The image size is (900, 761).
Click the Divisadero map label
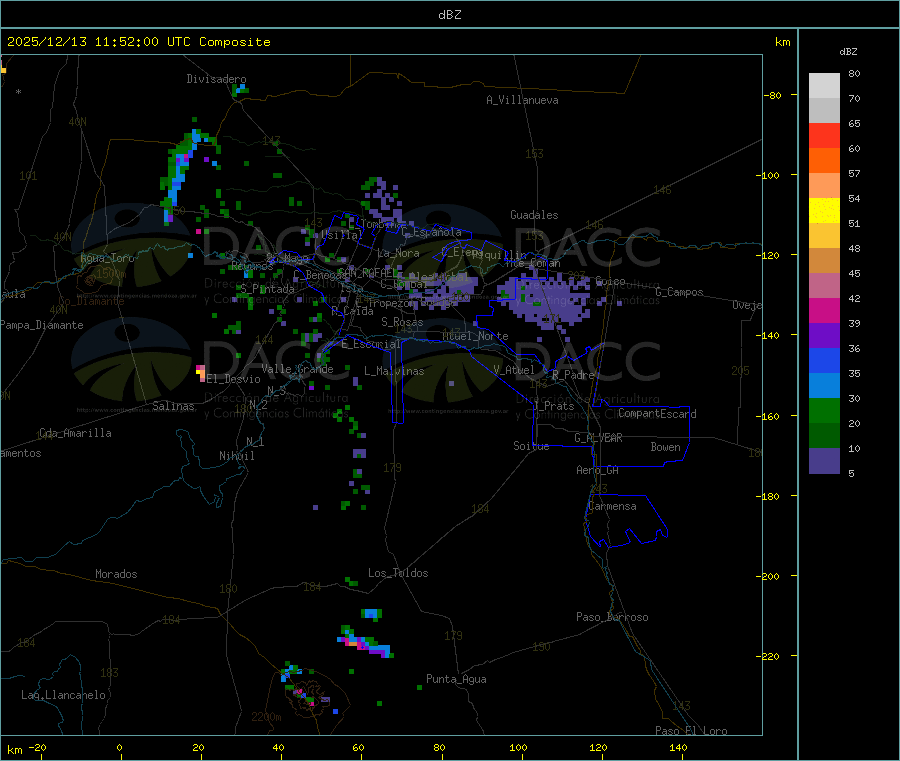coord(216,79)
